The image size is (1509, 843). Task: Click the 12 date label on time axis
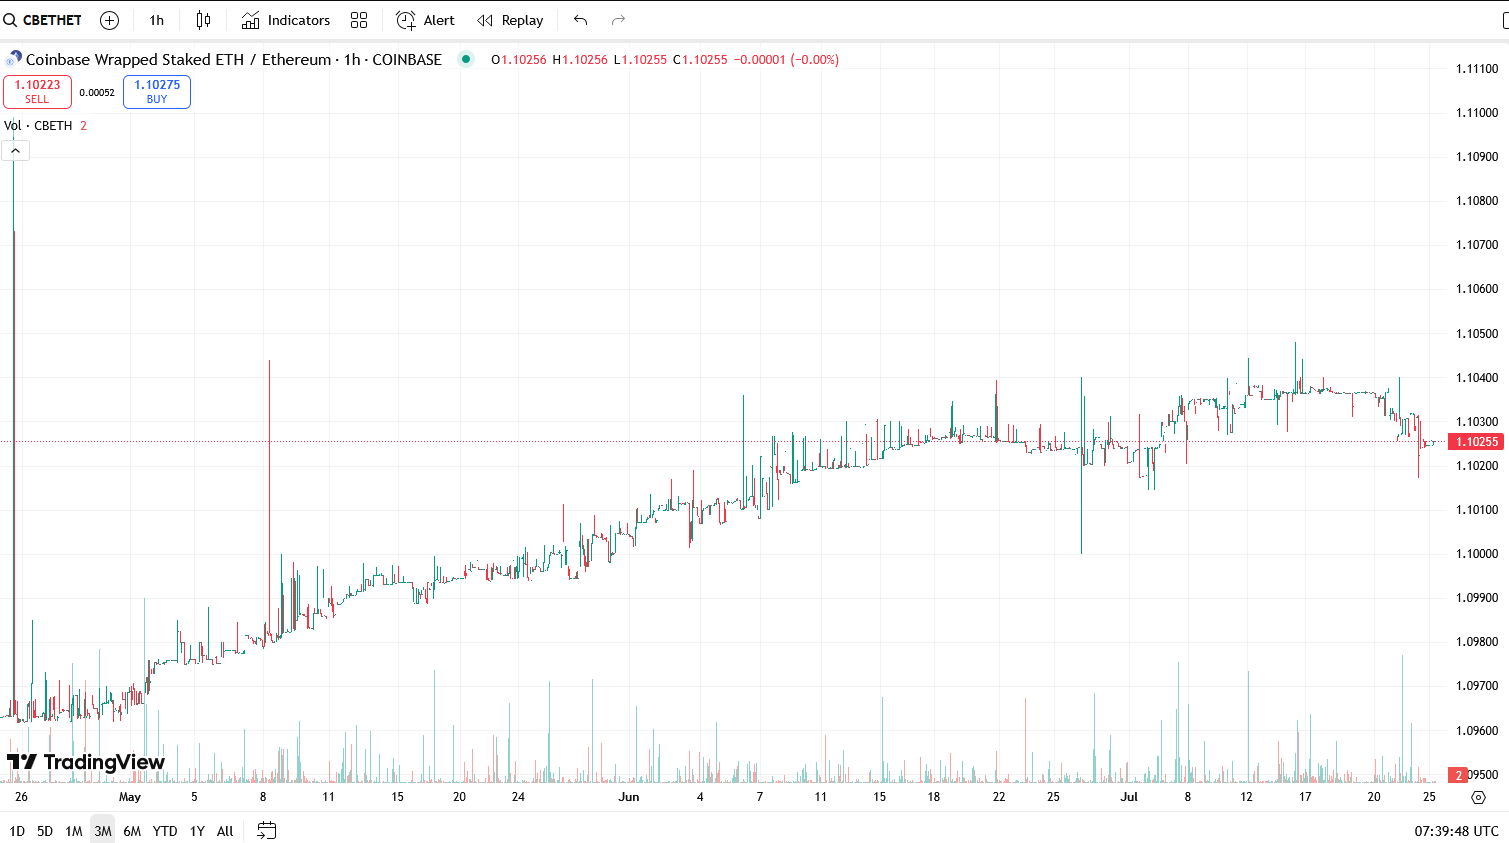[x=1247, y=797]
